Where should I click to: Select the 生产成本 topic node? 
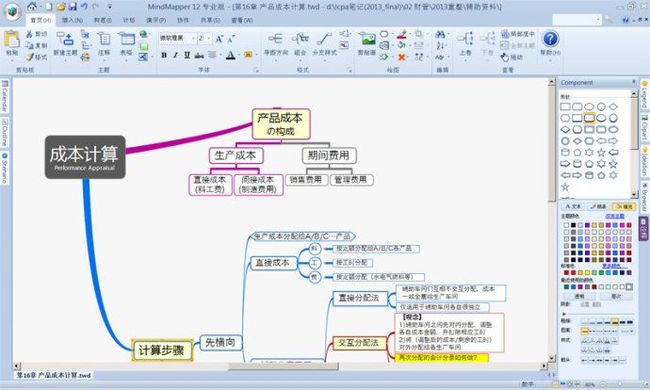pos(236,155)
